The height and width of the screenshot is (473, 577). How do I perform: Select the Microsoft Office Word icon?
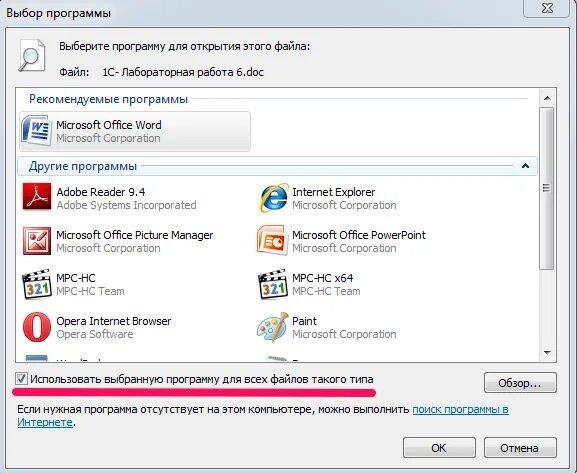pyautogui.click(x=36, y=131)
